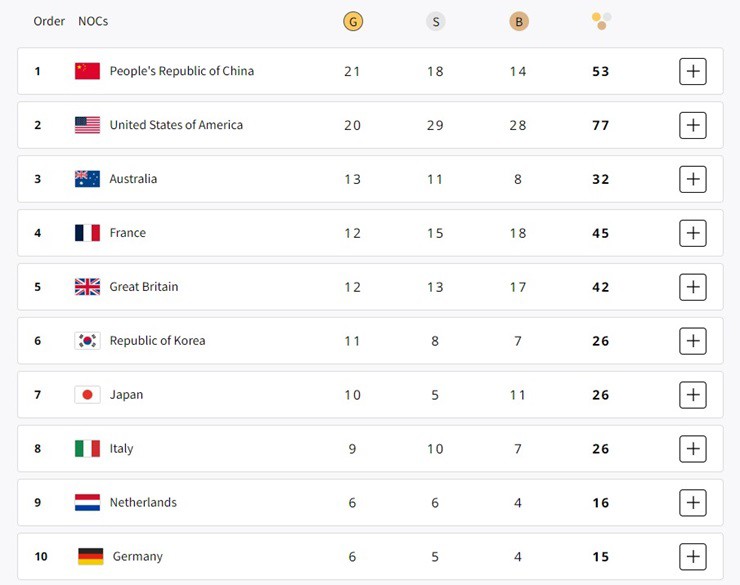Click the gold medal column icon
740x585 pixels.
tap(352, 21)
